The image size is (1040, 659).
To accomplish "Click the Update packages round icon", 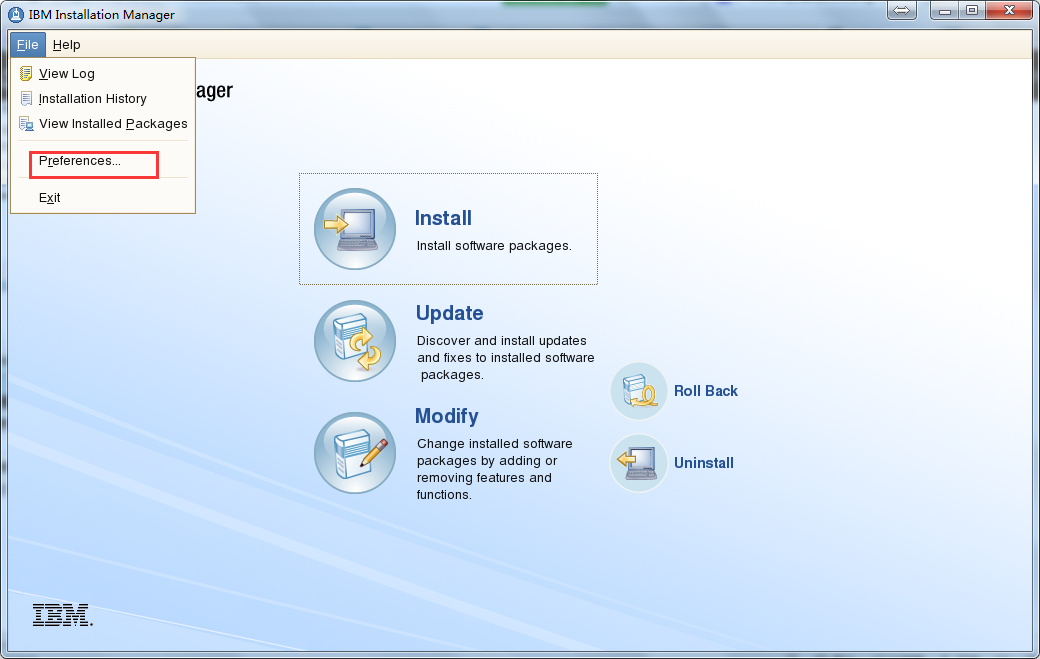I will 355,341.
